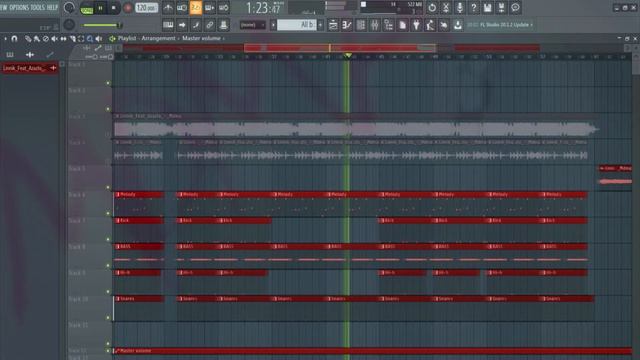
Task: Expand the arrow next to FL Studio update
Action: 531,25
